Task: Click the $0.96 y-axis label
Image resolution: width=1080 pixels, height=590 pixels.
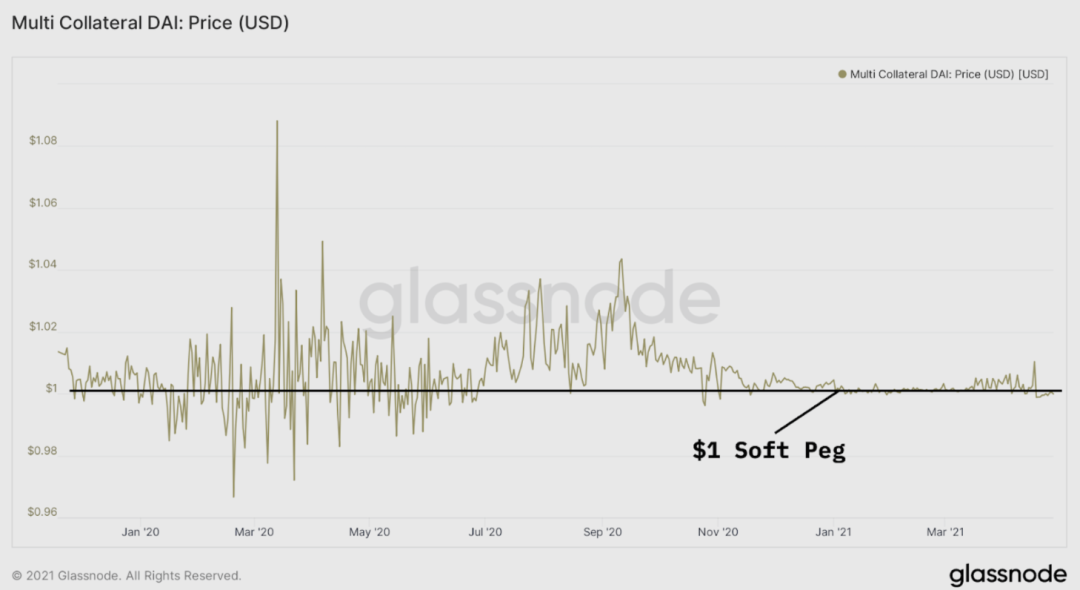Action: click(x=42, y=512)
